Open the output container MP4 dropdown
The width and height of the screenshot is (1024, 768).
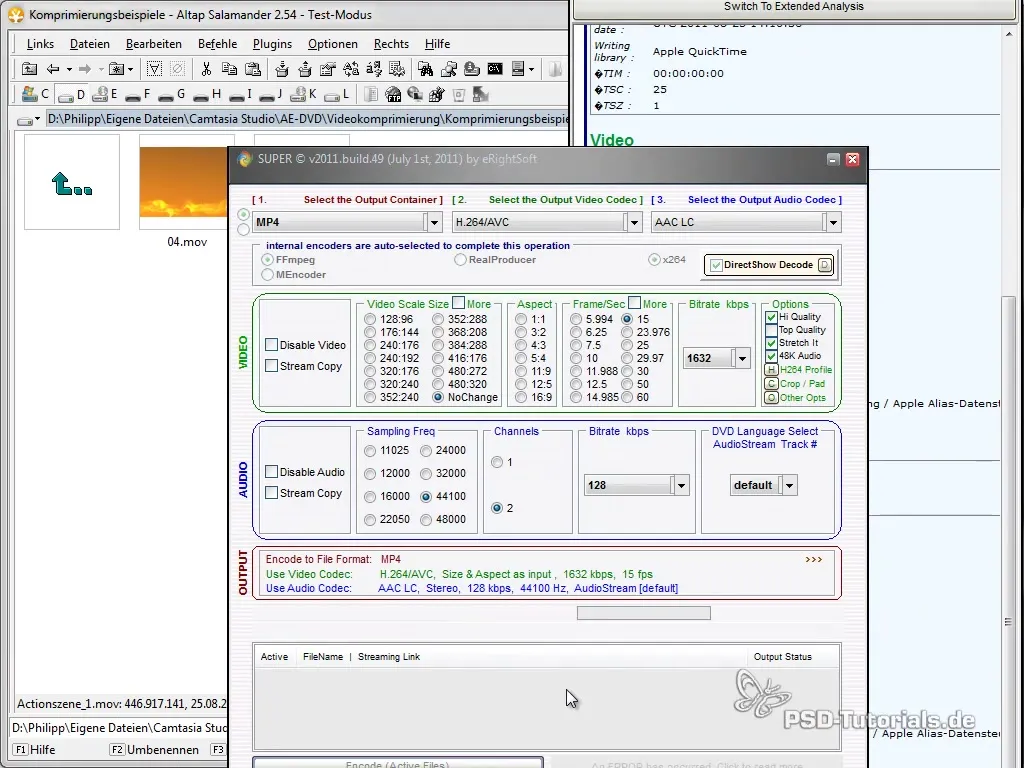434,223
